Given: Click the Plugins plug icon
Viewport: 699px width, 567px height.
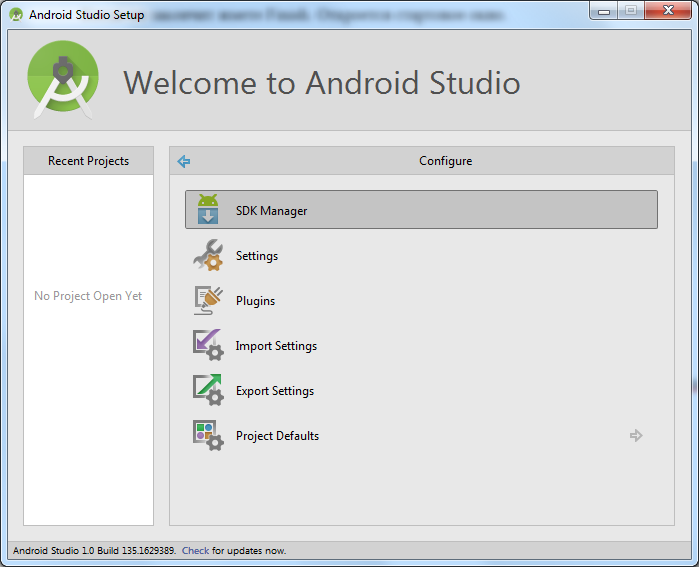Looking at the screenshot, I should pyautogui.click(x=207, y=301).
